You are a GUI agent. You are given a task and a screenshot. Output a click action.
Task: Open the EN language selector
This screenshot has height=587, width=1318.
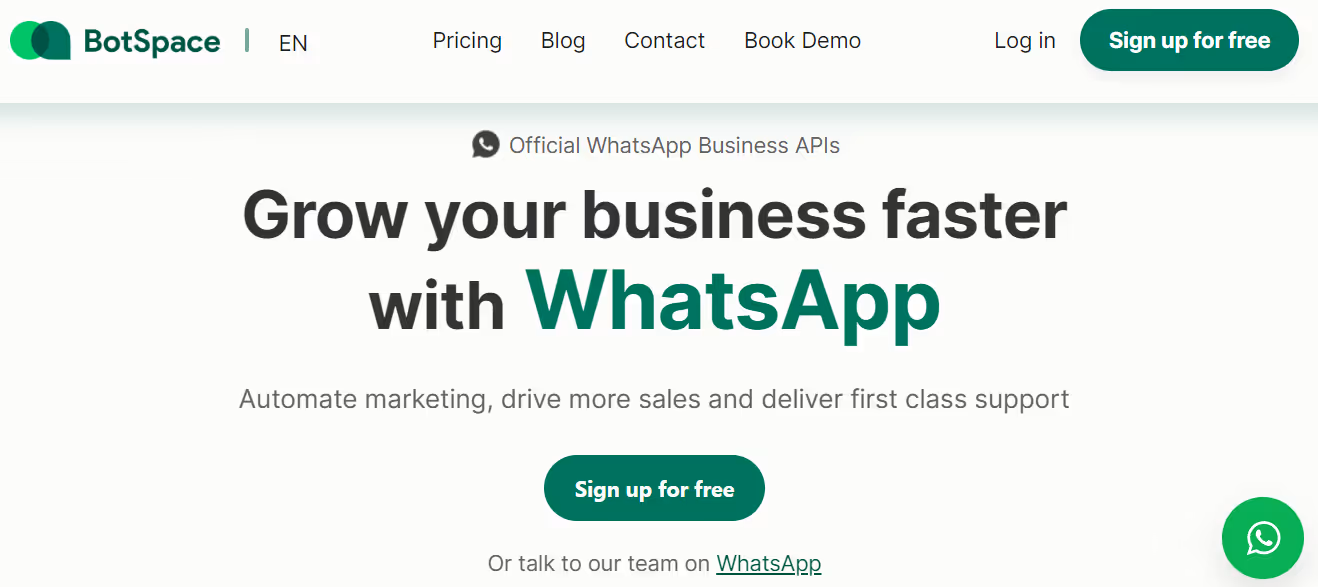(x=293, y=43)
